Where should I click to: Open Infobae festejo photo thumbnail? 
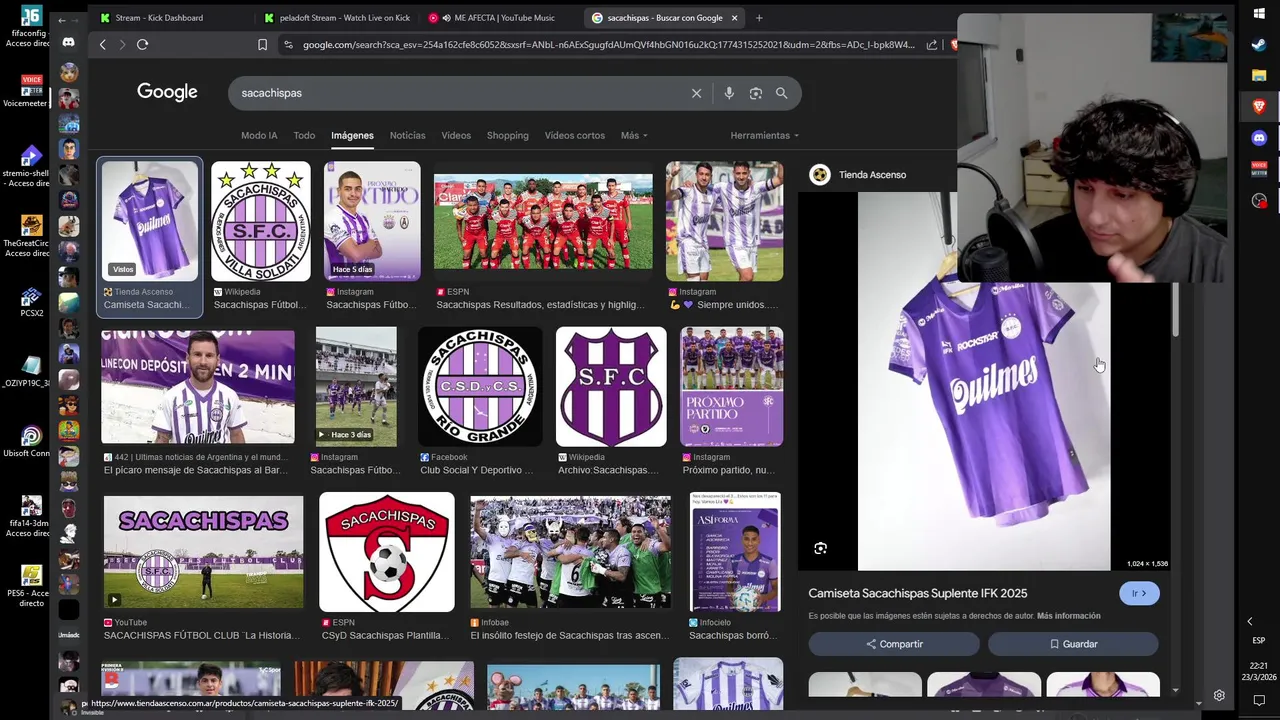[571, 552]
